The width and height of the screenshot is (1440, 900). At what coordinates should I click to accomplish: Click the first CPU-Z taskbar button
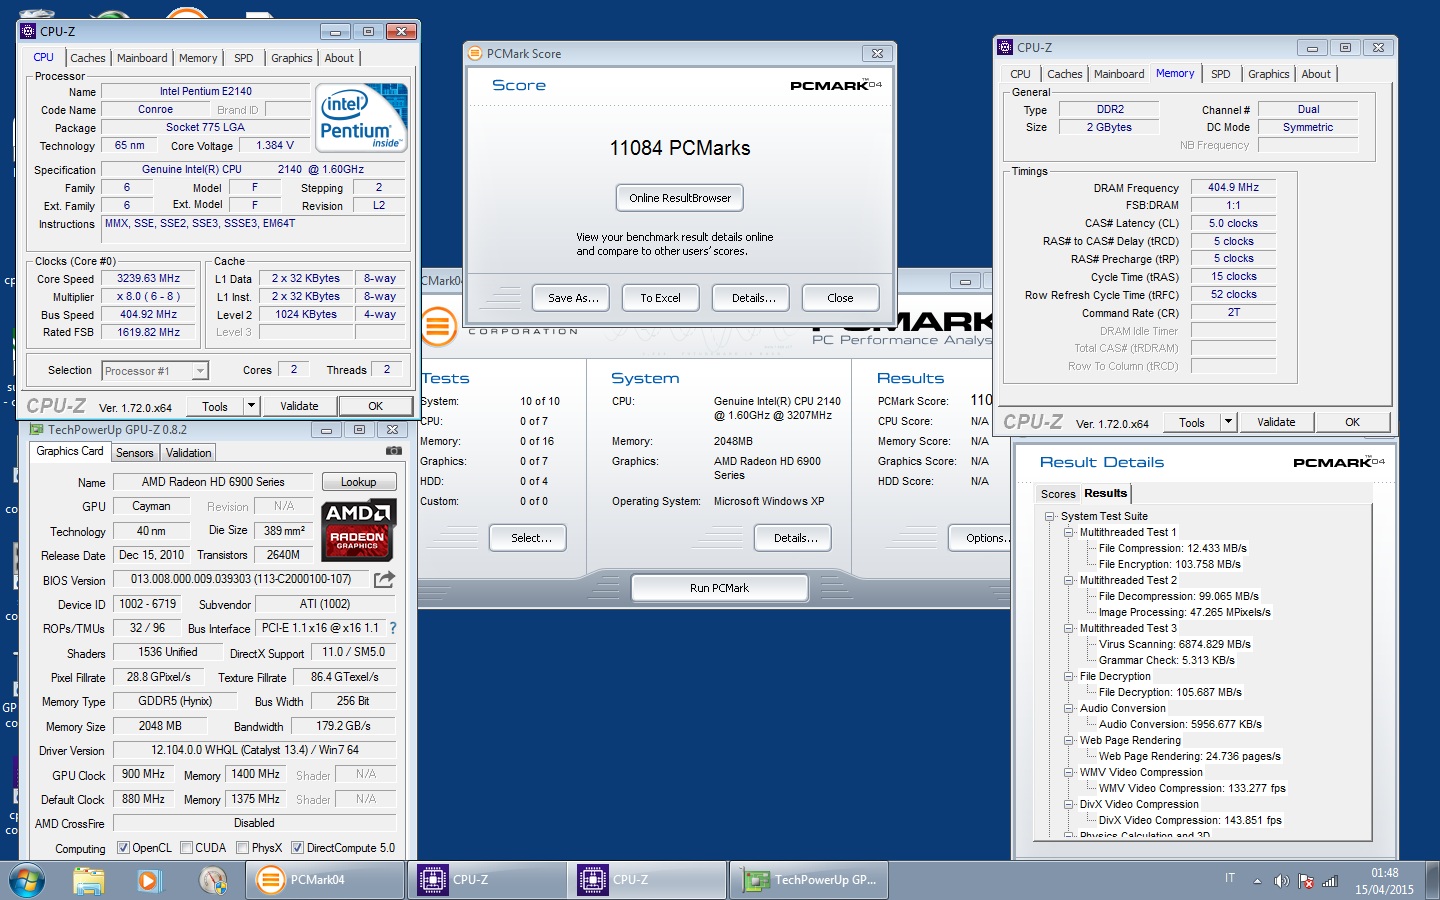[487, 880]
